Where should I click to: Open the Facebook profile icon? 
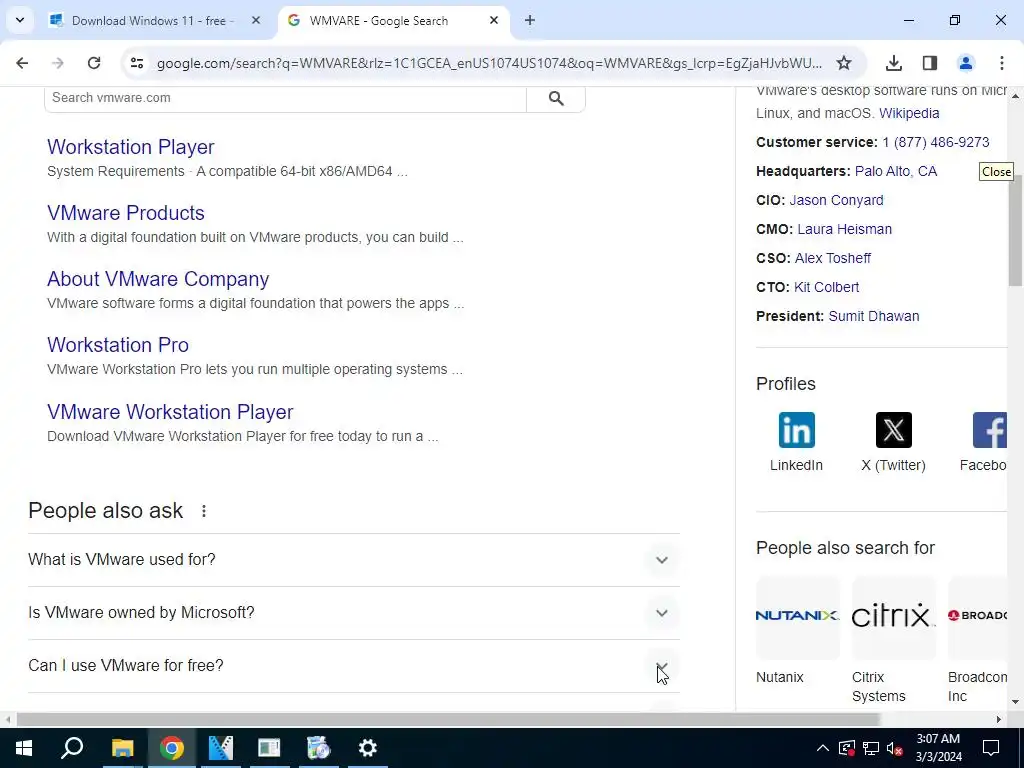click(x=989, y=430)
